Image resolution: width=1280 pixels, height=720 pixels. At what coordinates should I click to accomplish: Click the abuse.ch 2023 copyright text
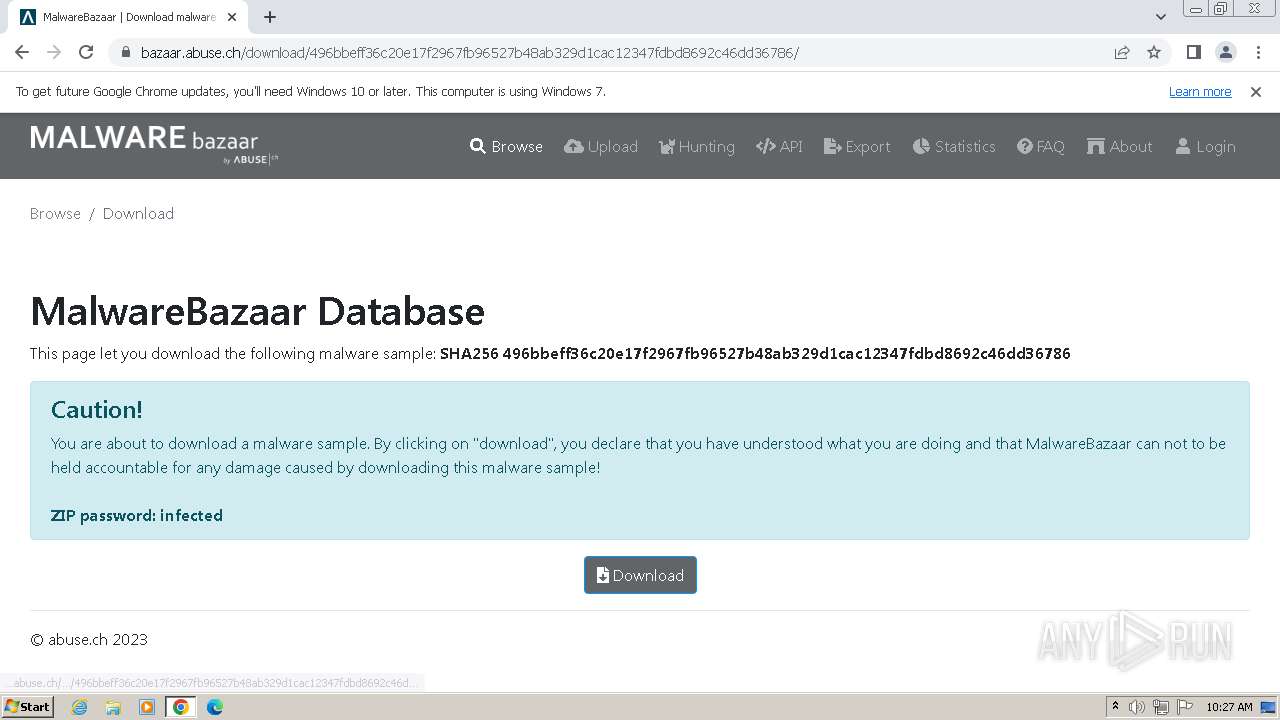tap(89, 640)
